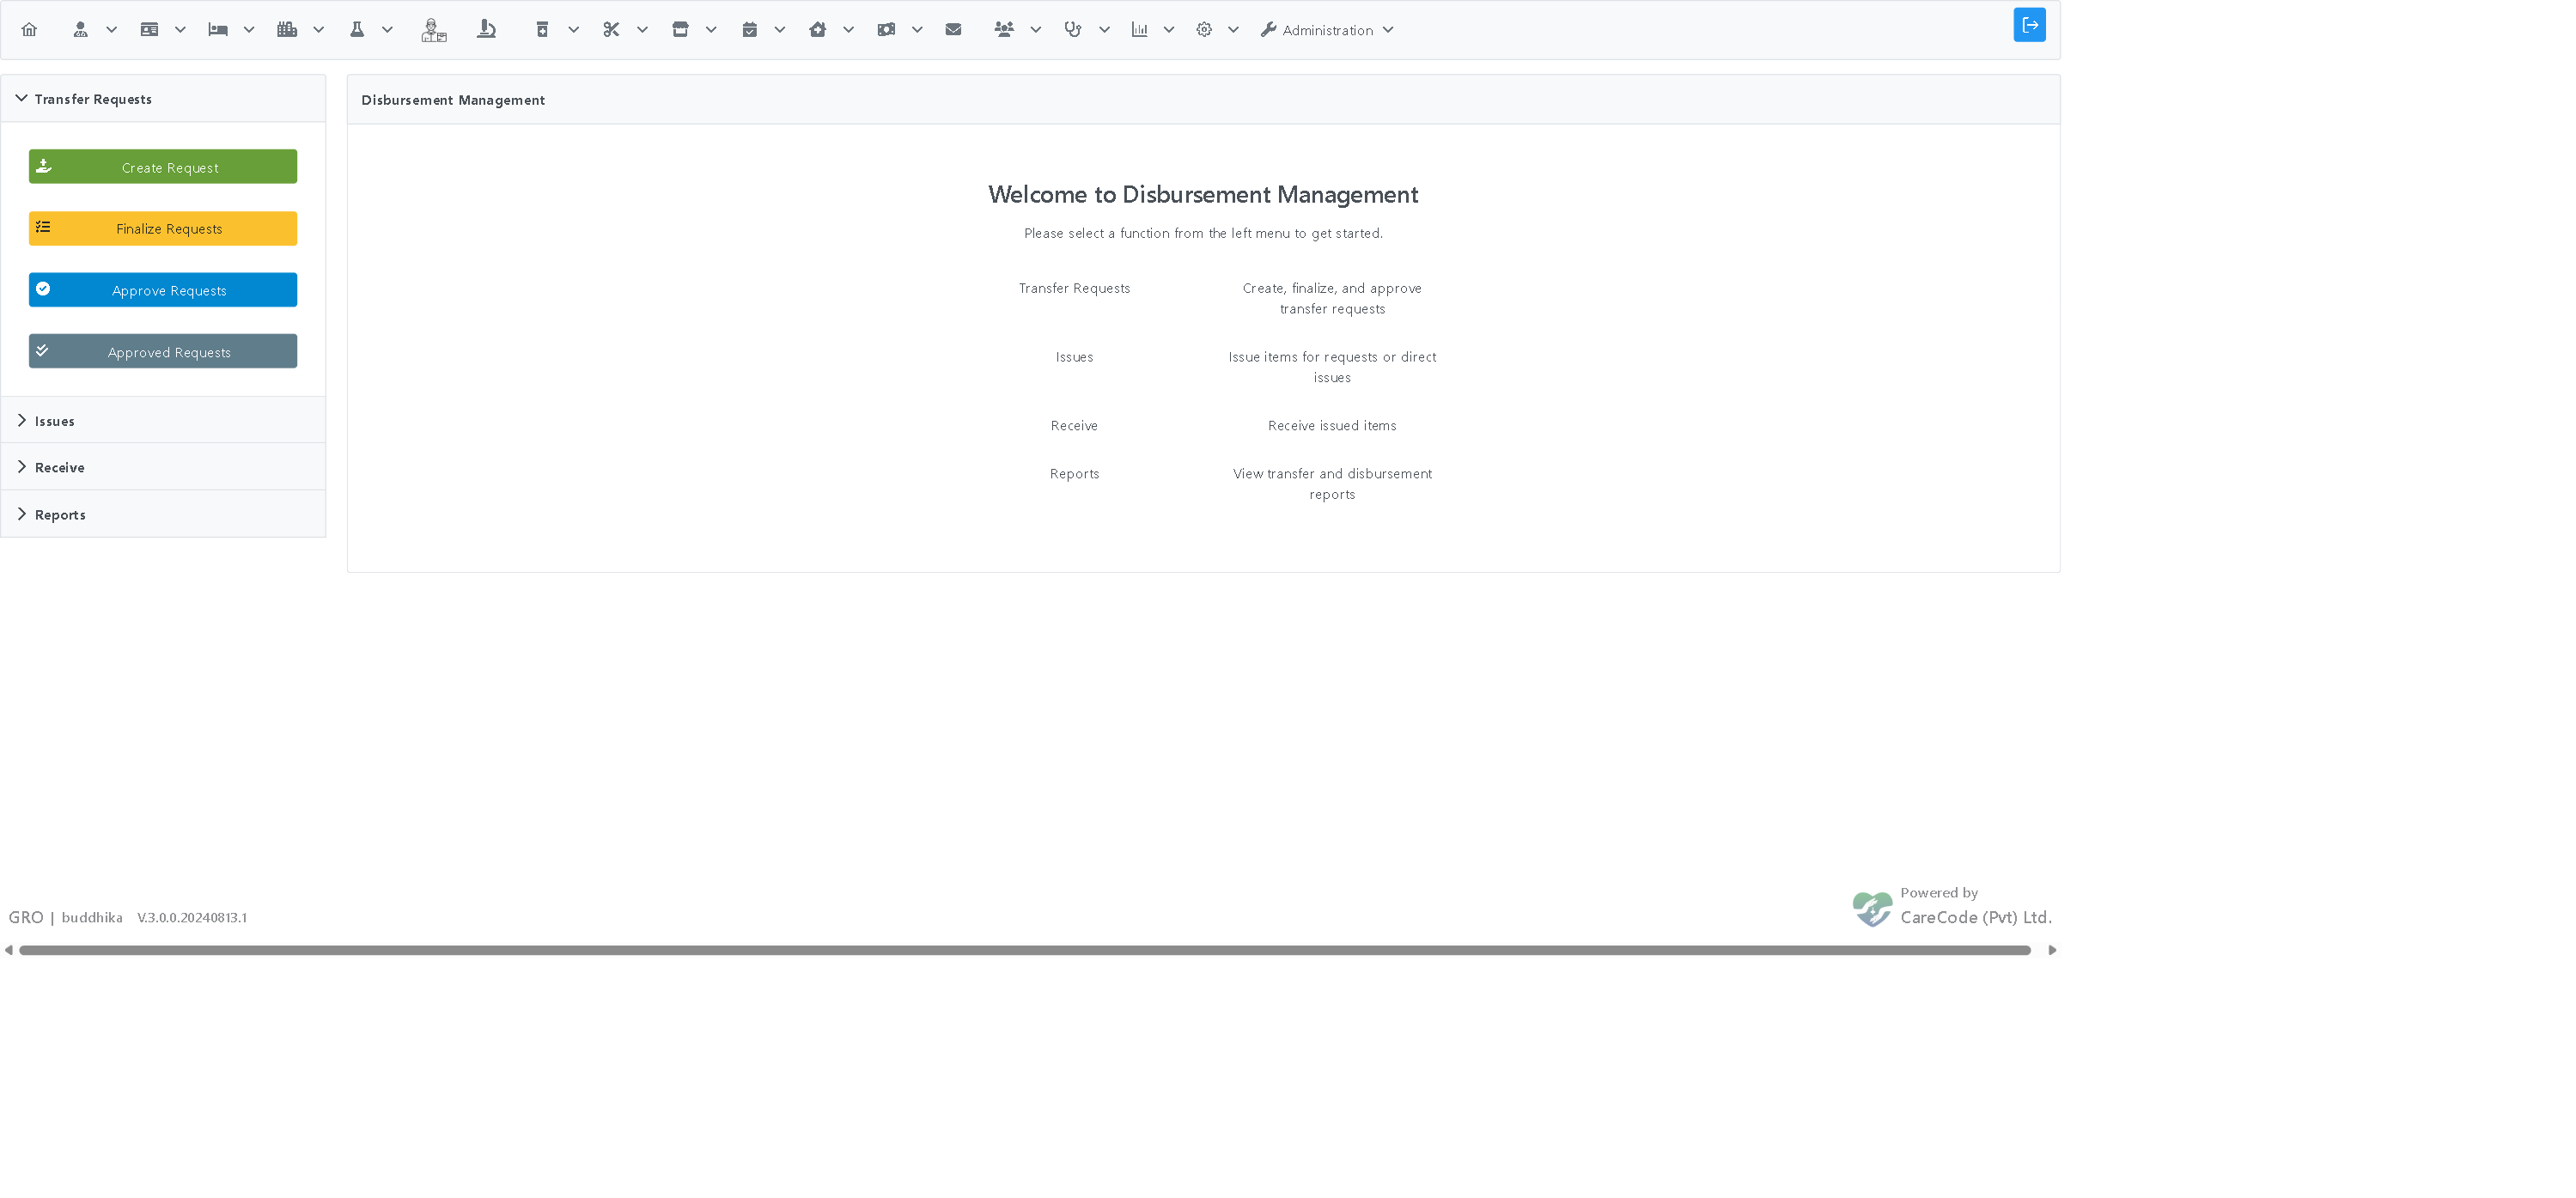Open the scissors icon menu

pyautogui.click(x=611, y=30)
